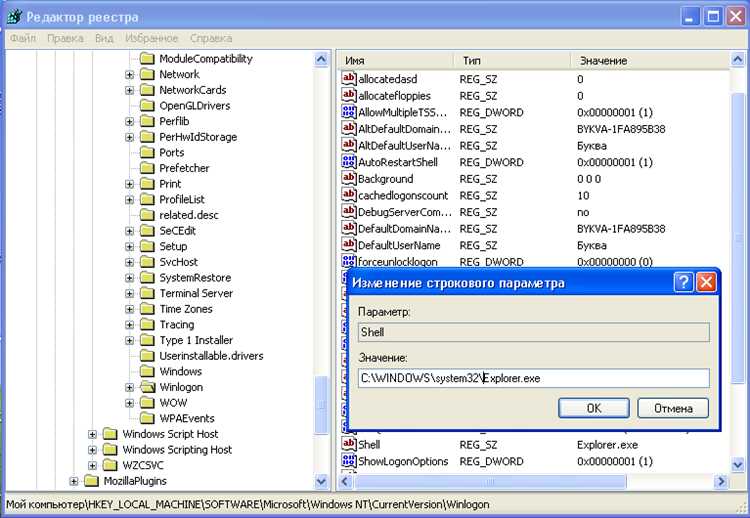Expand the Time Zones key
Image resolution: width=750 pixels, height=518 pixels.
pos(130,310)
